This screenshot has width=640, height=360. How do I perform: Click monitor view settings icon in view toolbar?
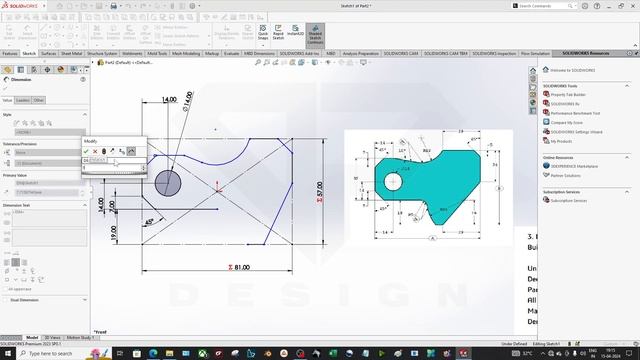363,62
